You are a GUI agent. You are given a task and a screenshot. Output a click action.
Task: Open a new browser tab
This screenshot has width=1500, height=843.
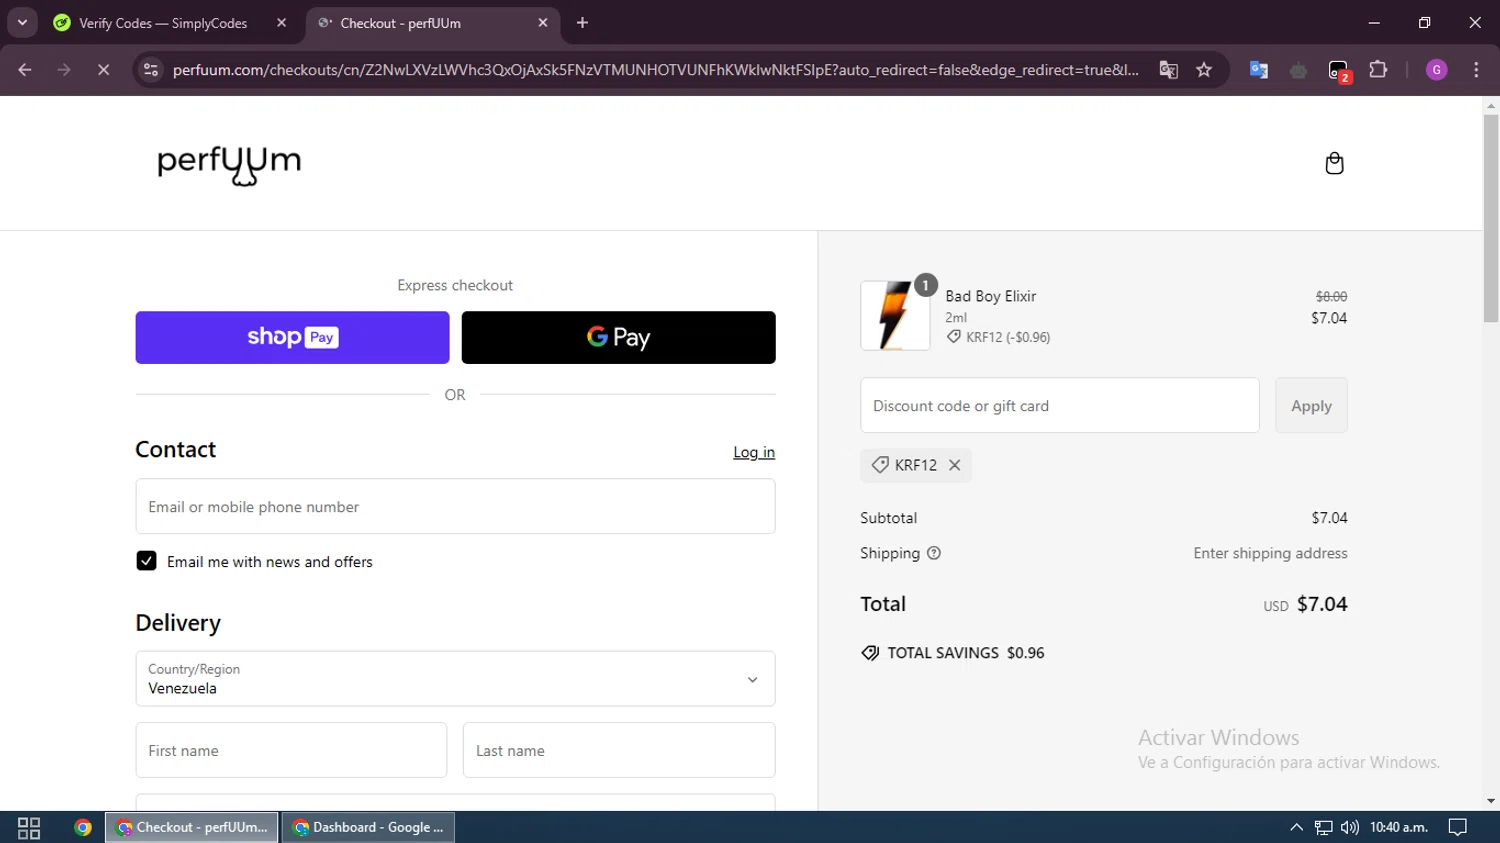point(582,23)
